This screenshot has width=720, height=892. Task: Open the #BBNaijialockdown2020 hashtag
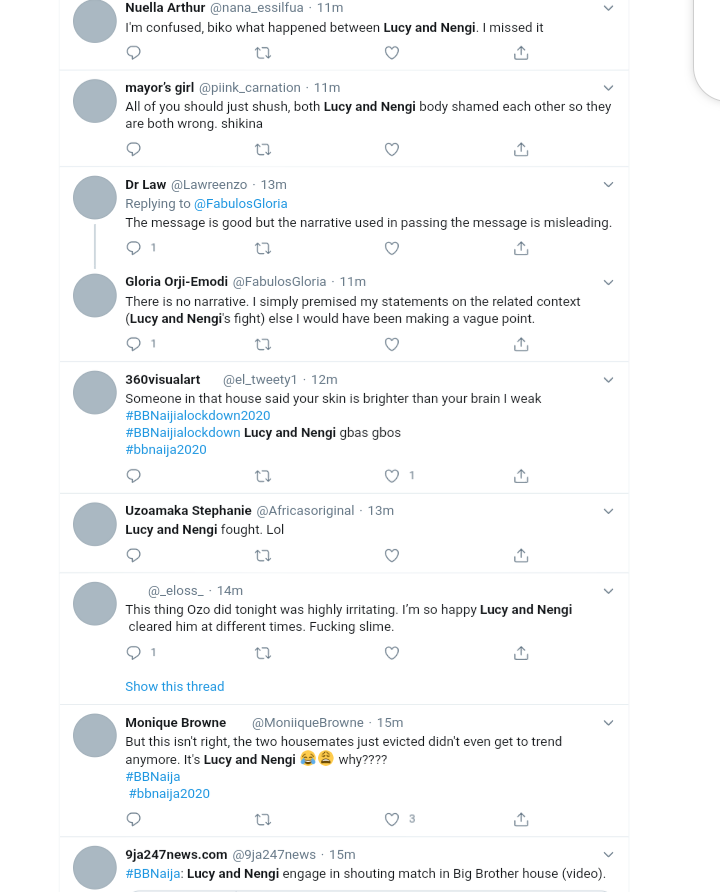198,416
